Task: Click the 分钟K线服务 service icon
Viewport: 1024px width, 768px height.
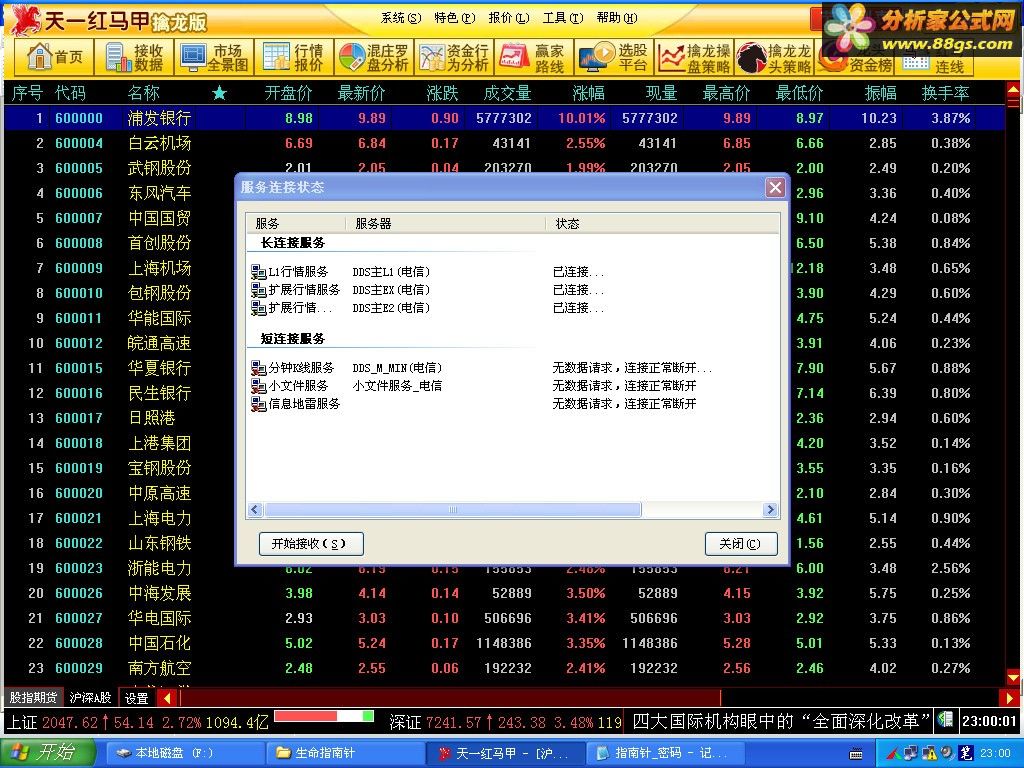Action: click(258, 368)
